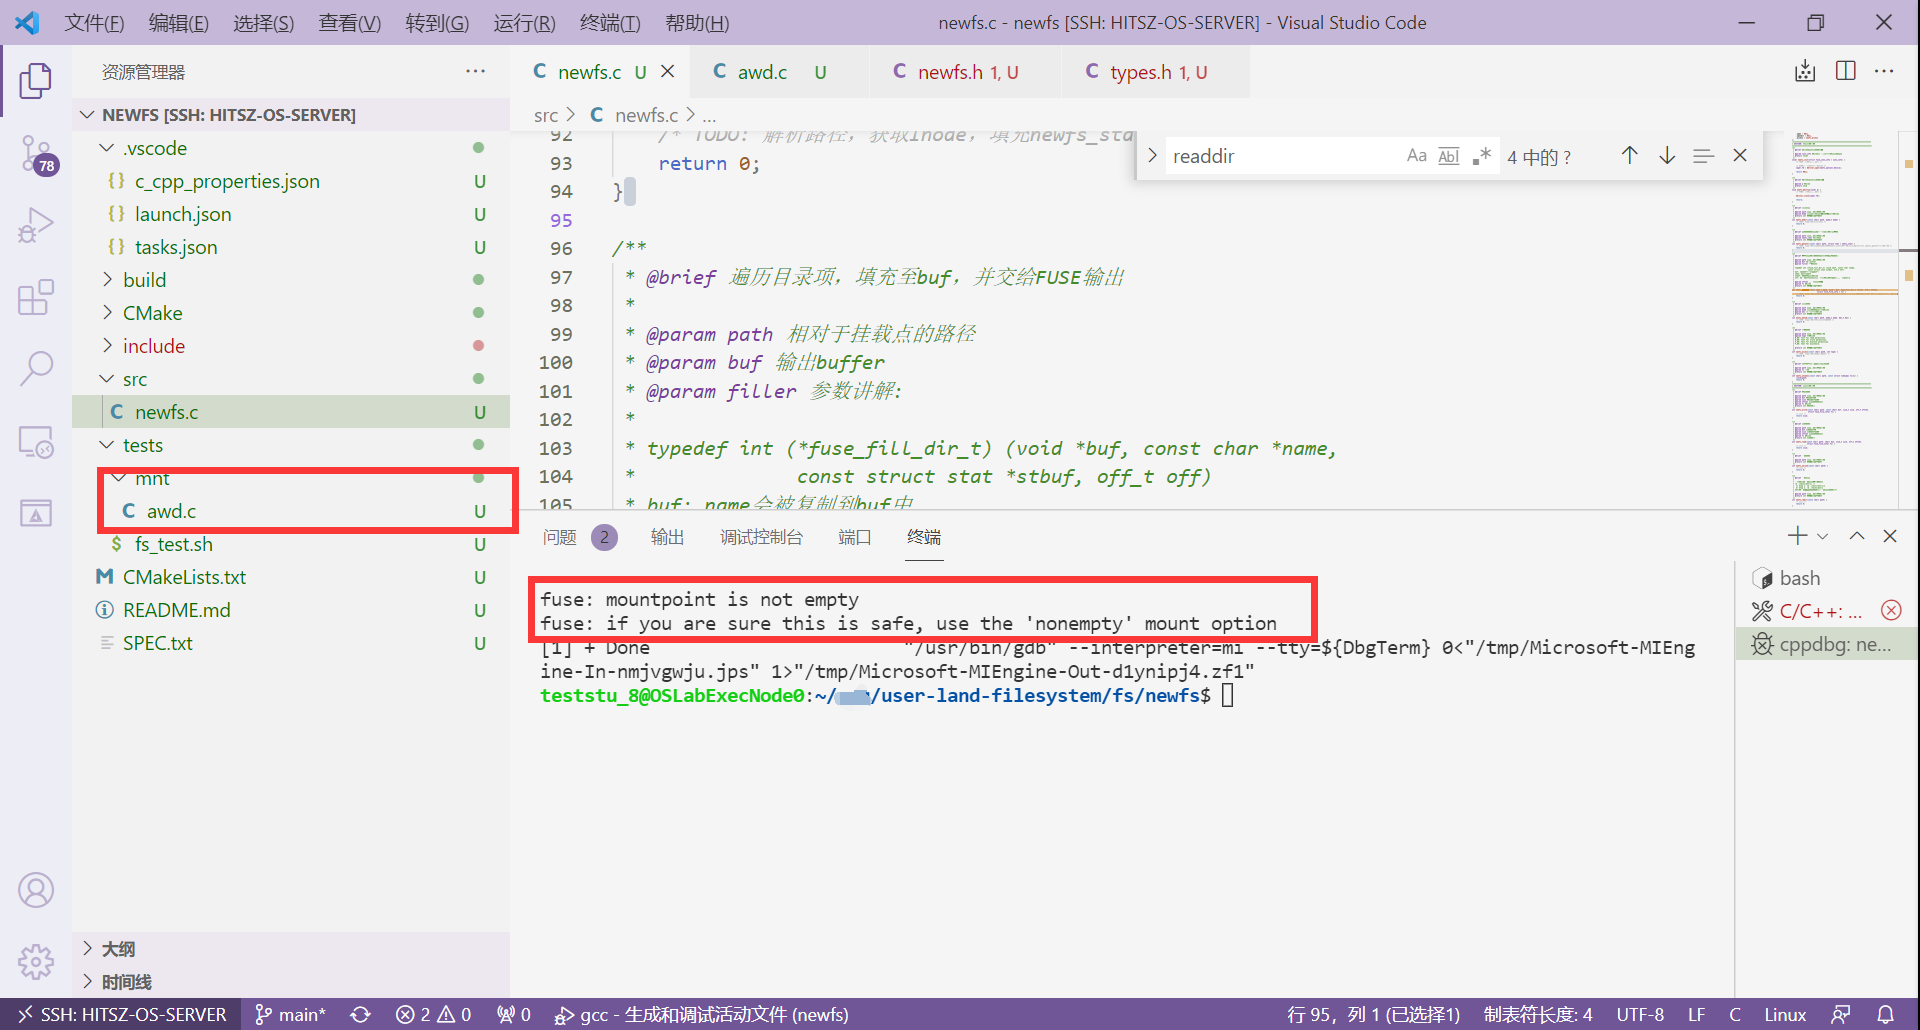Viewport: 1920px width, 1030px height.
Task: Open the 终端(T) menu
Action: (x=610, y=22)
